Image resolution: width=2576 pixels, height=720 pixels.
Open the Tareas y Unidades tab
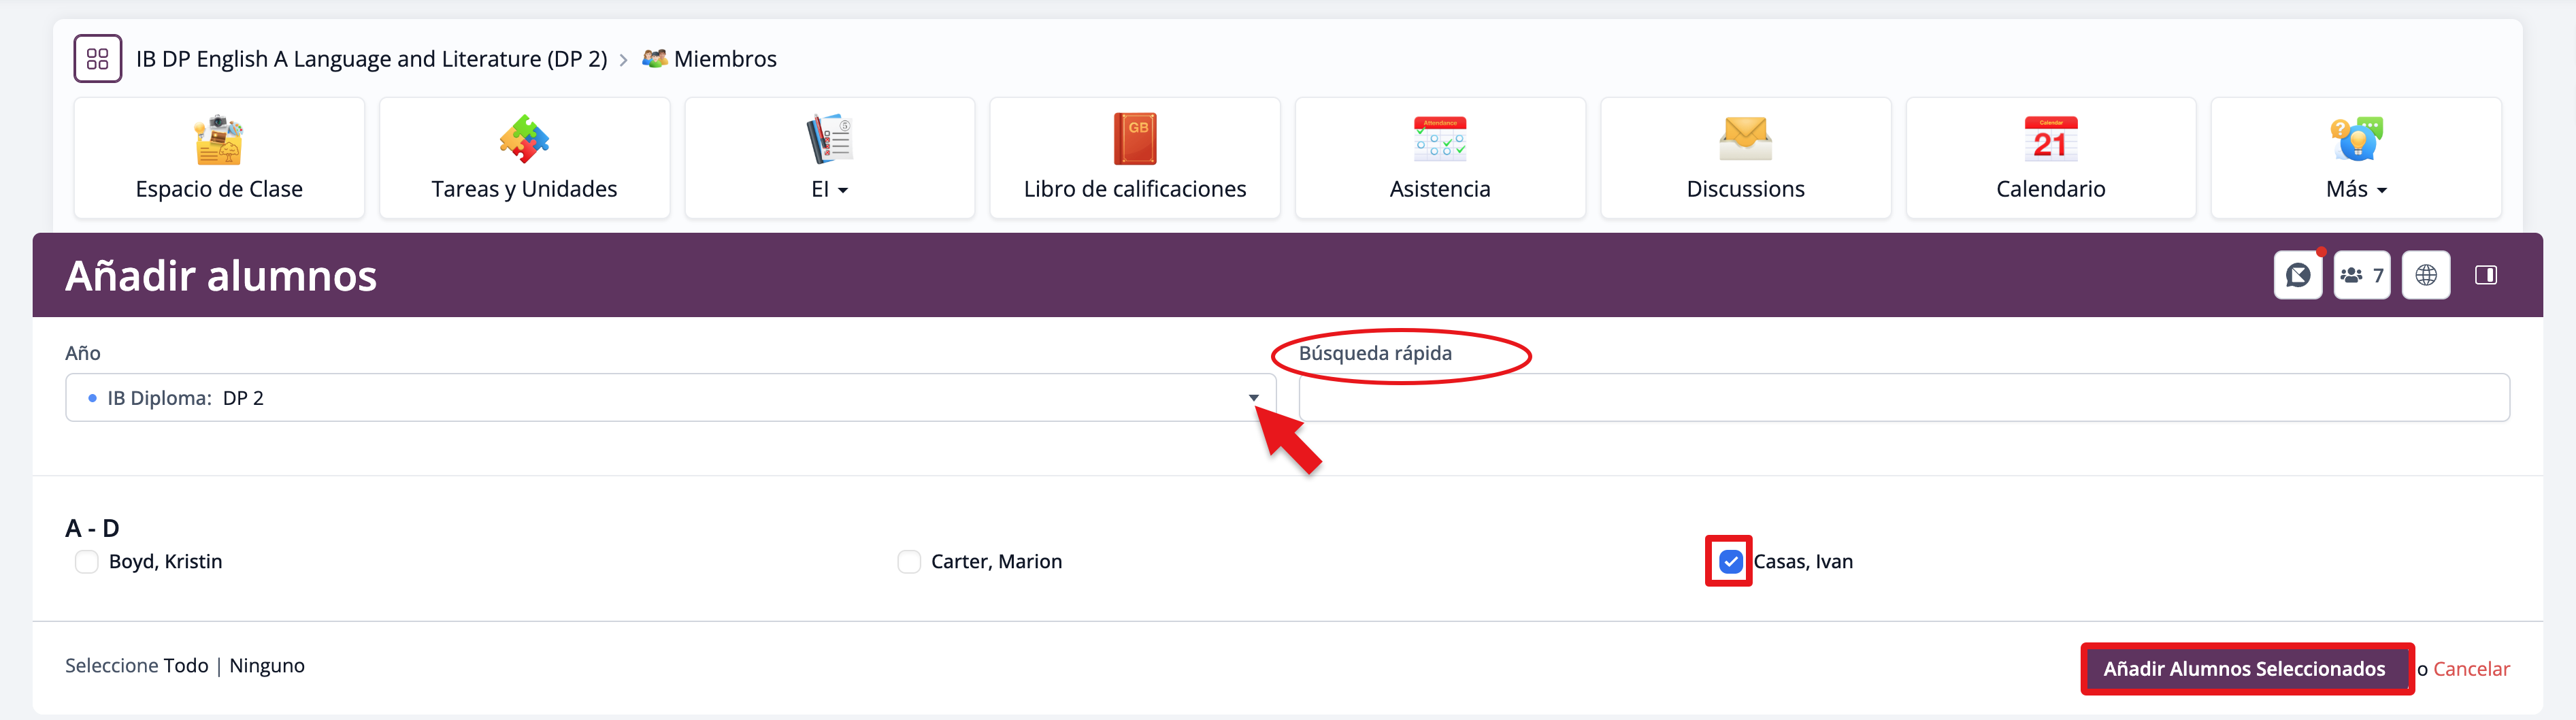click(524, 158)
